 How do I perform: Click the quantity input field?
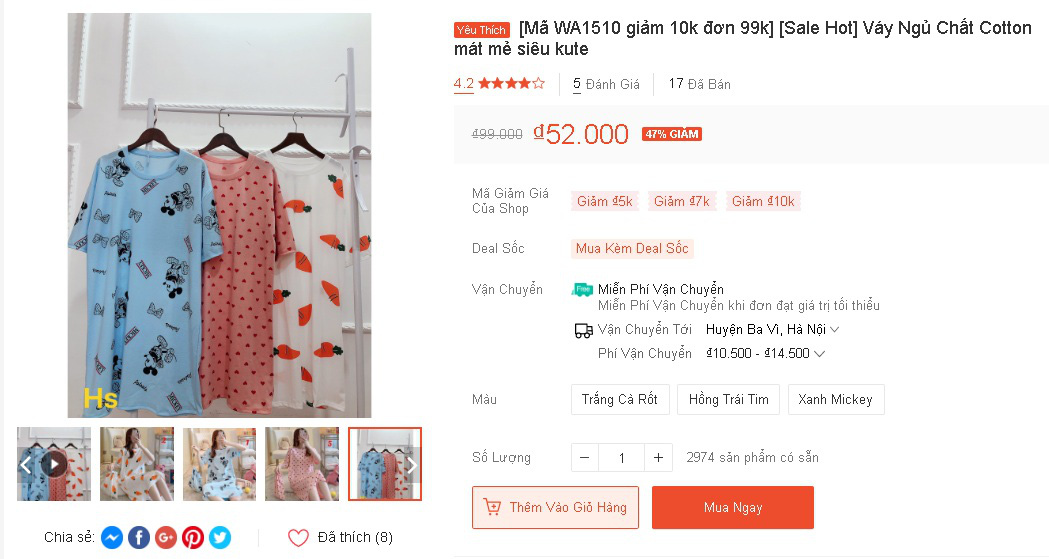(621, 458)
